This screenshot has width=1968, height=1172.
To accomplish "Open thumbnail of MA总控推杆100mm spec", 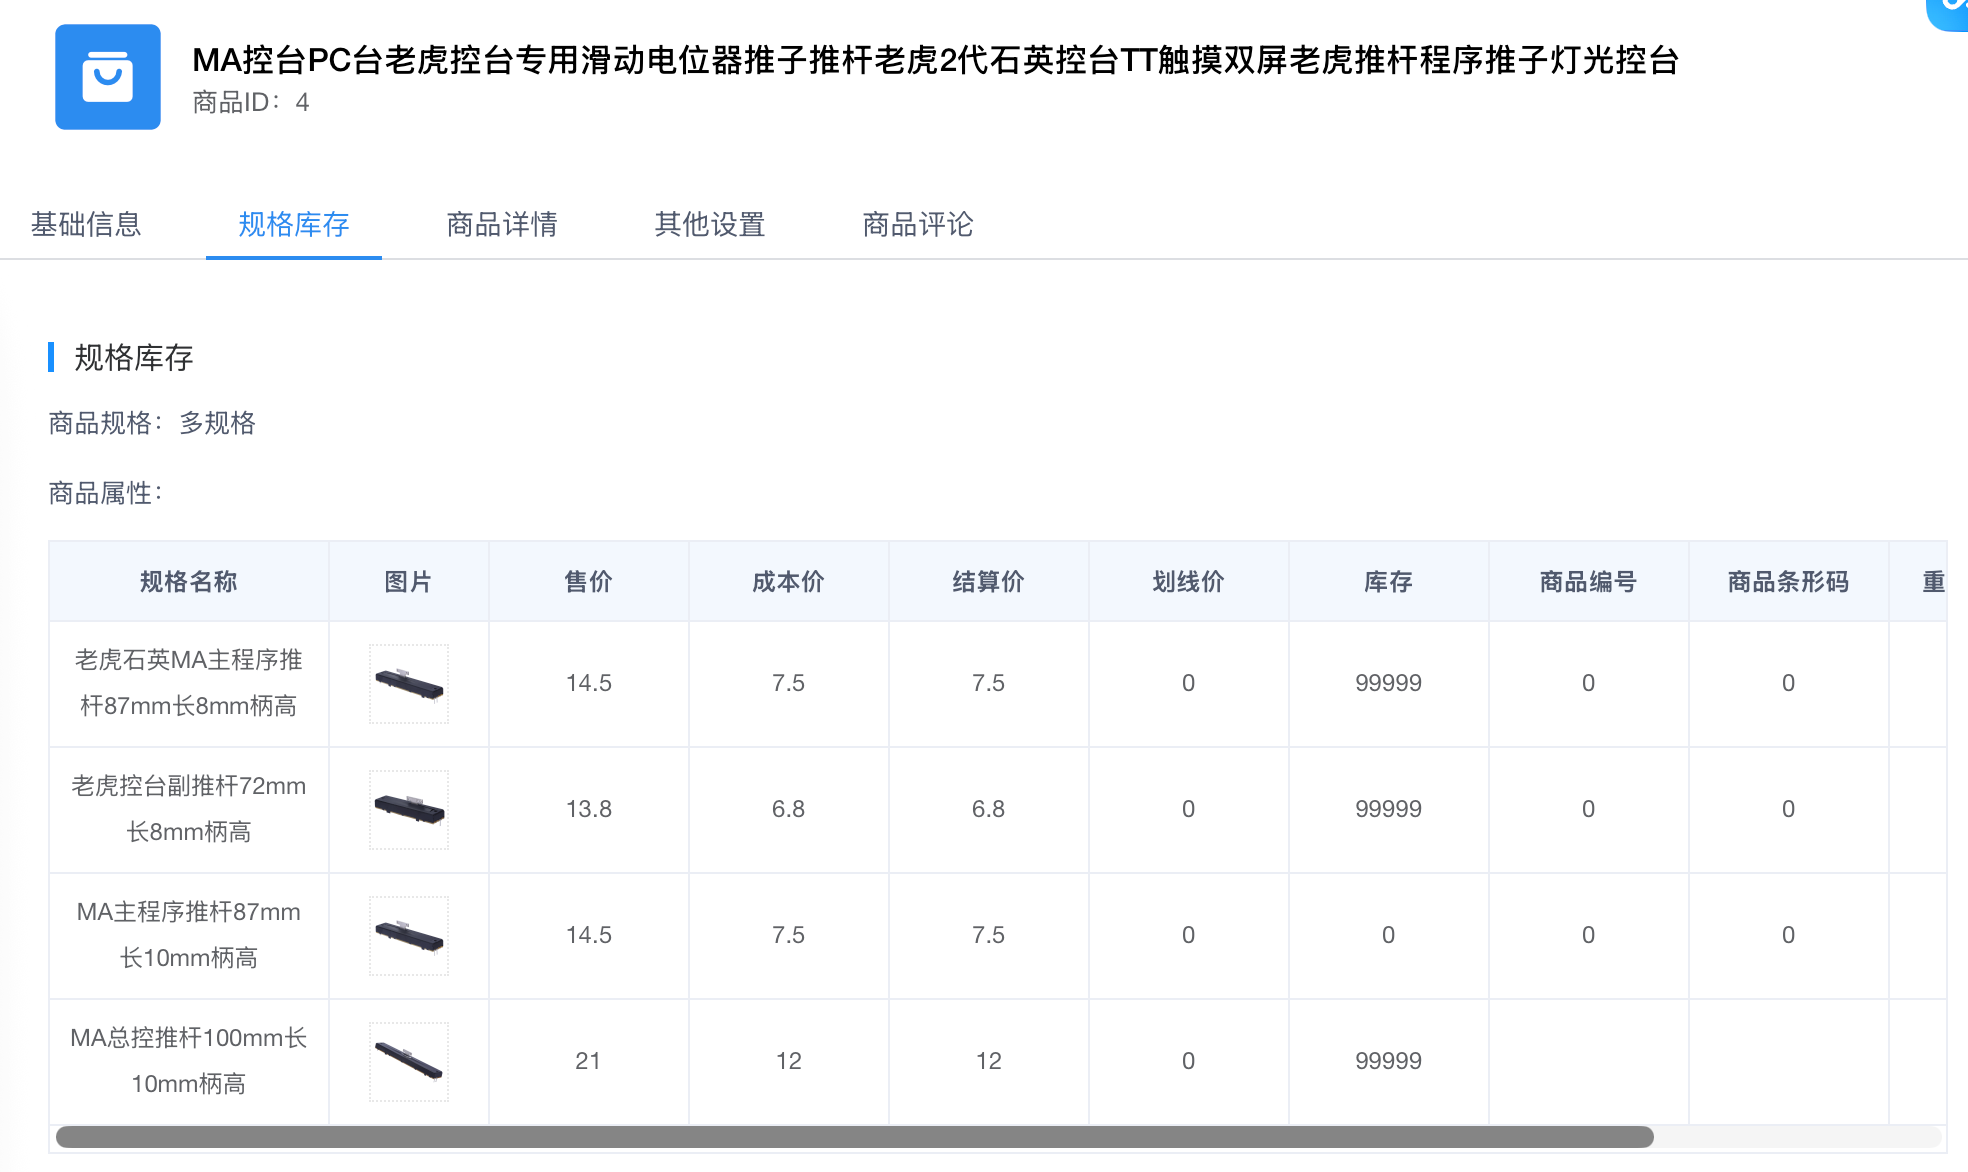I will tap(408, 1062).
